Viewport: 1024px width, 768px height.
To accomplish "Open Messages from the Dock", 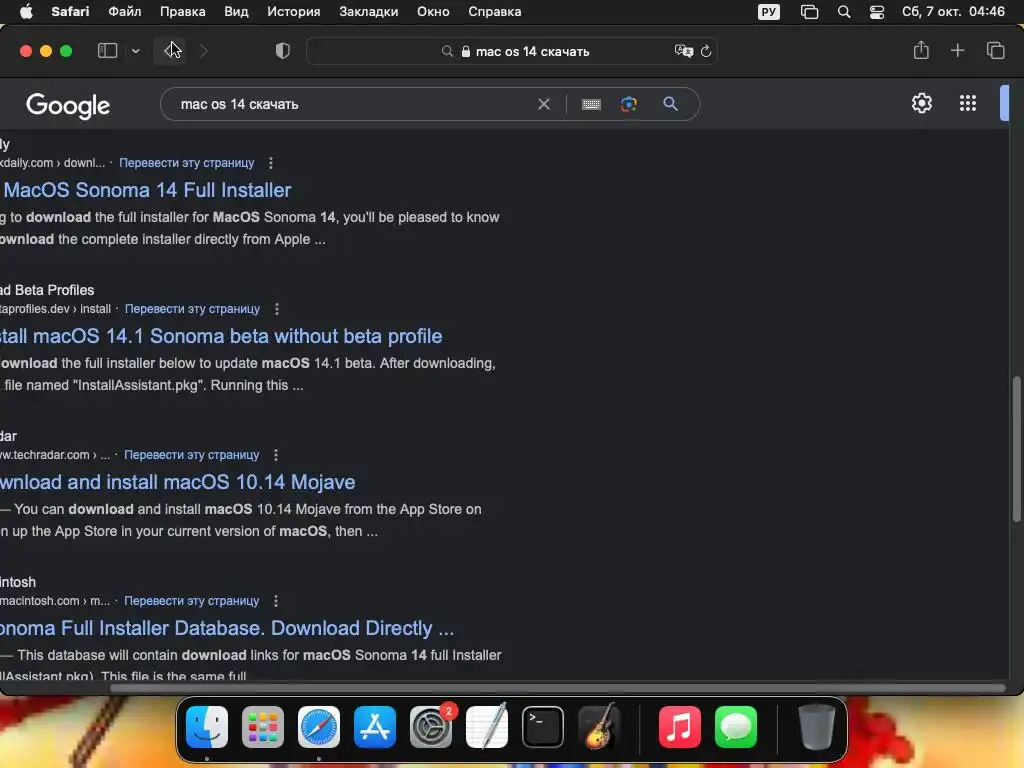I will tap(735, 727).
